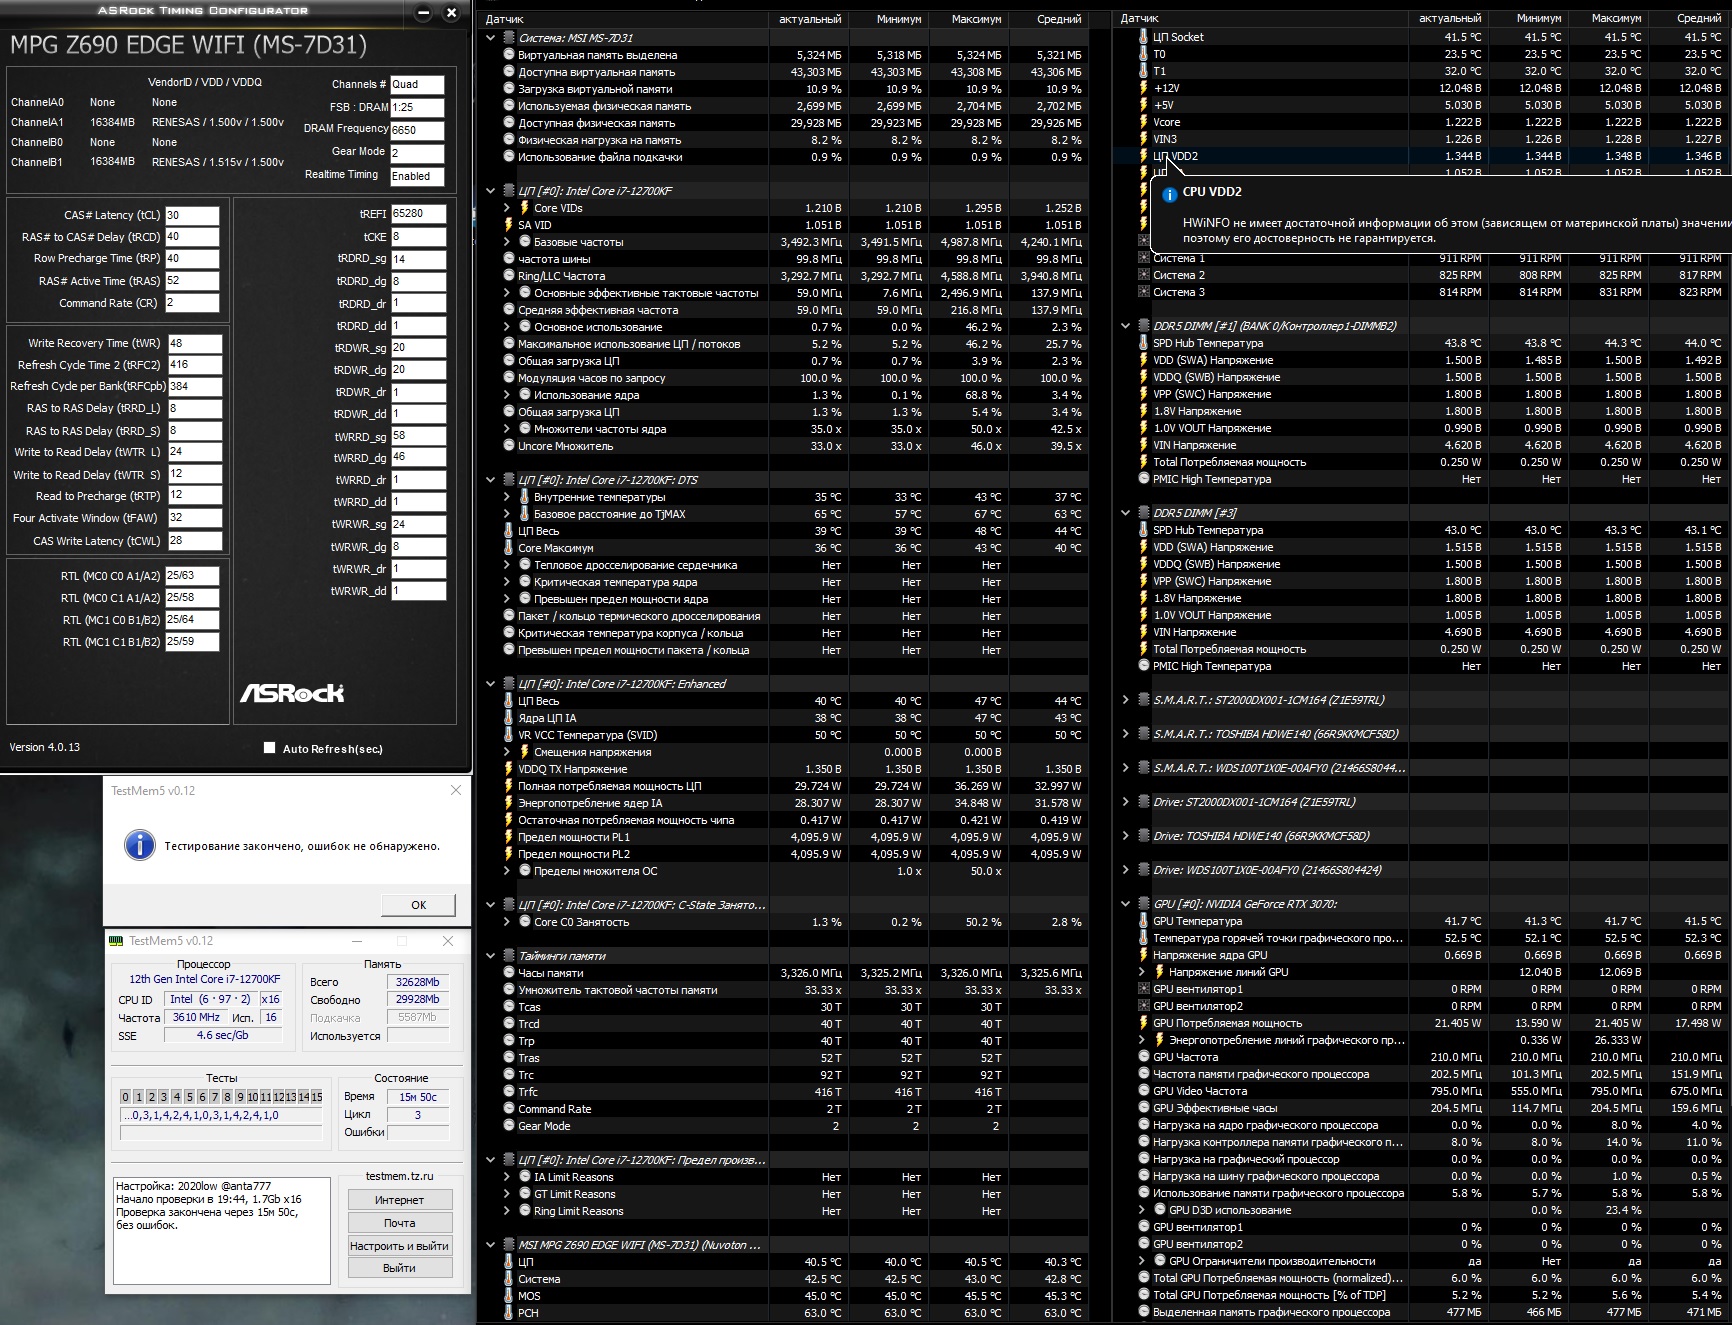Click the lightning icon next to Напряжение ядра GPU
Viewport: 1732px width, 1325px height.
pos(1143,955)
